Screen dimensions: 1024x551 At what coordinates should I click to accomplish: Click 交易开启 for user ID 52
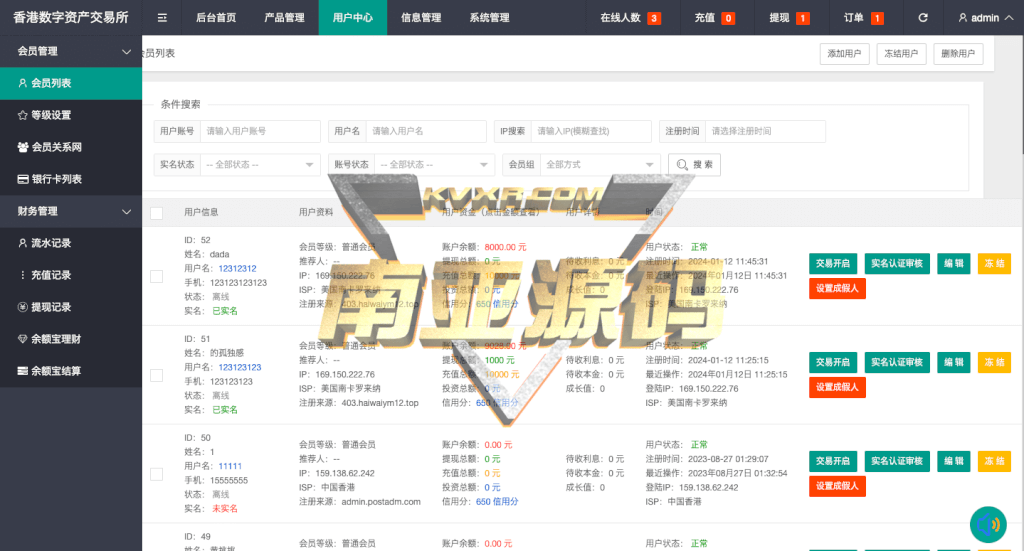pyautogui.click(x=833, y=264)
